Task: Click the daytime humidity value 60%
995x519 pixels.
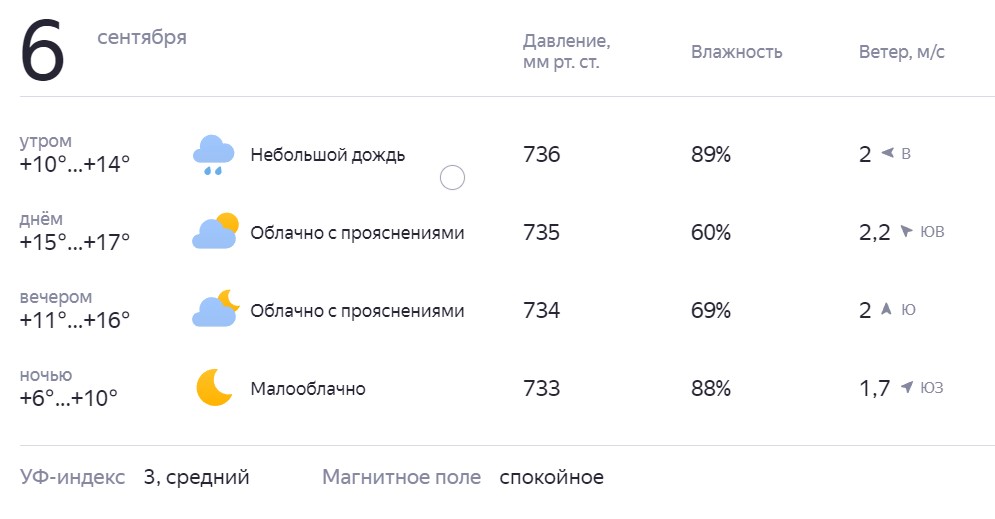Action: tap(711, 232)
